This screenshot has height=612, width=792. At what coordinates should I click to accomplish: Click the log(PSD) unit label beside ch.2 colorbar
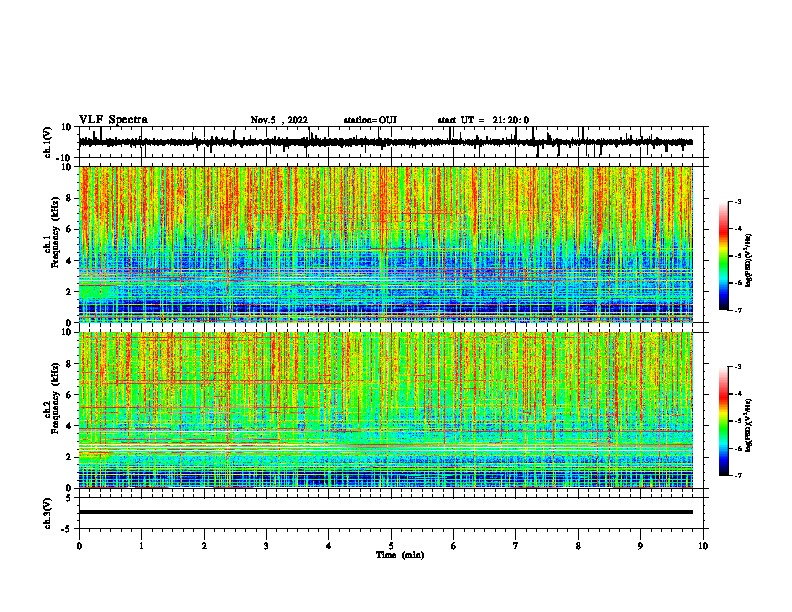coord(749,425)
